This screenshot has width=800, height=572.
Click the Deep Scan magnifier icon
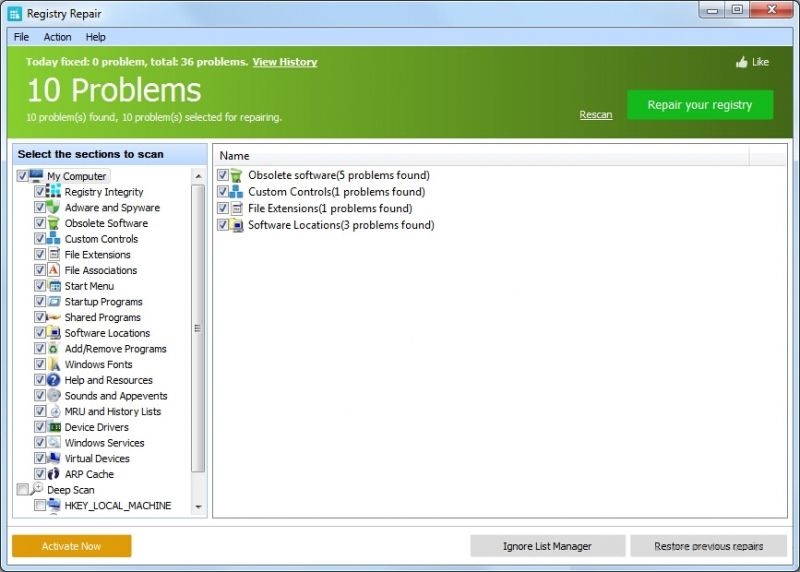click(37, 489)
